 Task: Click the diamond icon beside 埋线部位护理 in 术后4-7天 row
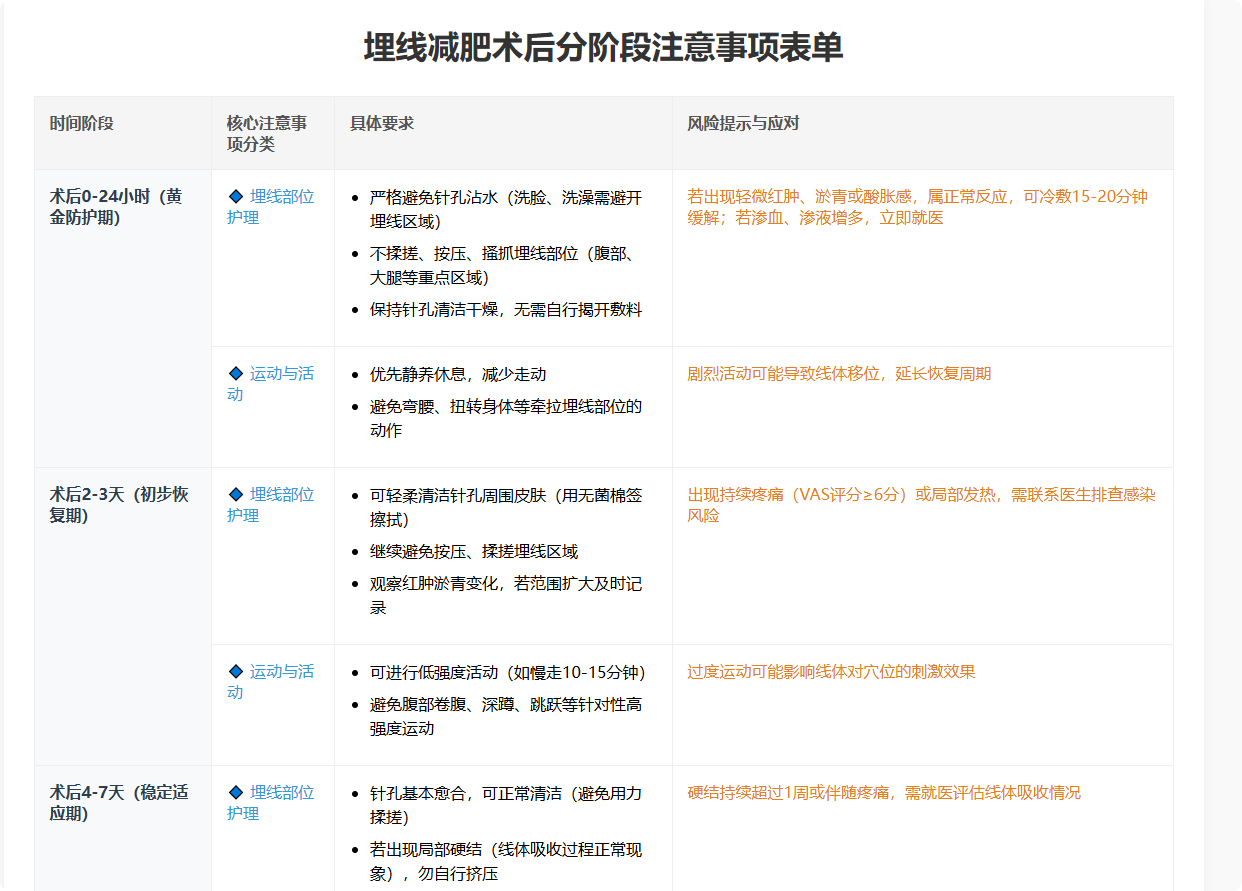pyautogui.click(x=236, y=792)
